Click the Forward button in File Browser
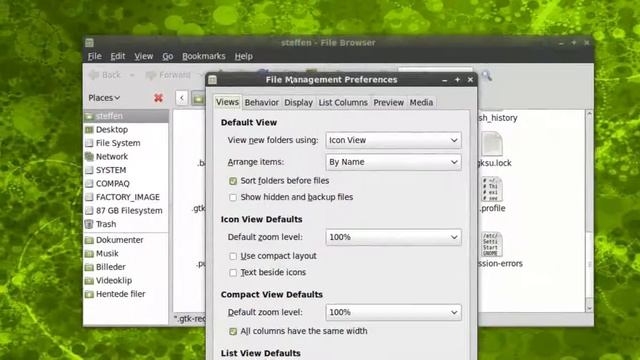Viewport: 640px width, 360px height. click(x=169, y=75)
